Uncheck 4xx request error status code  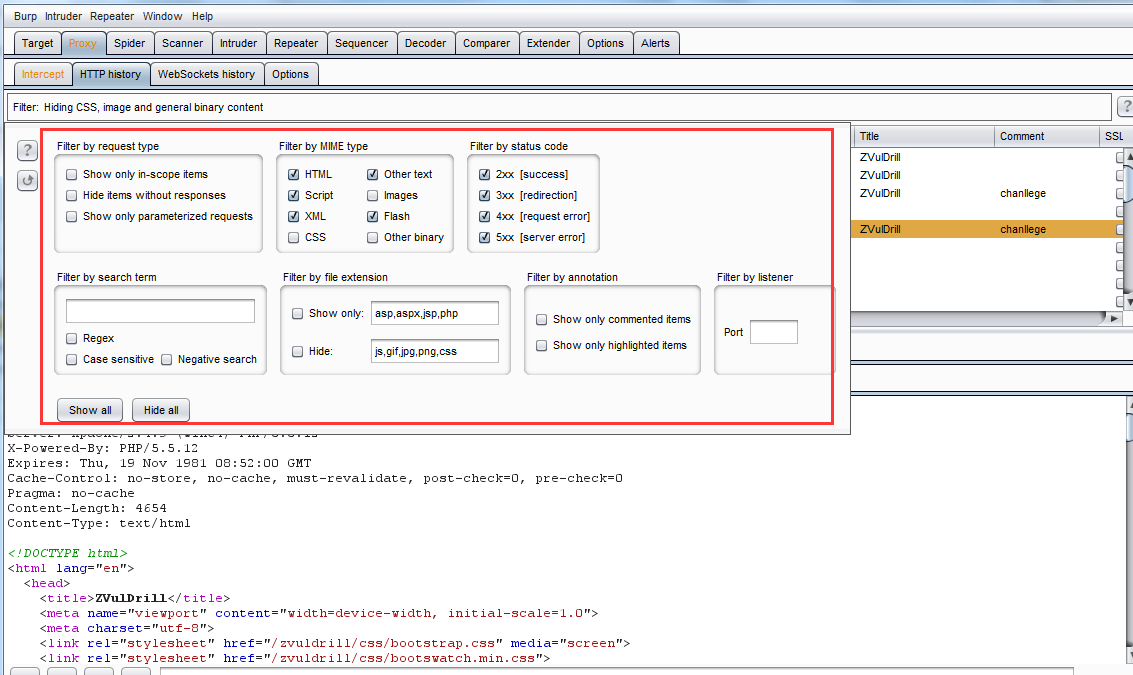point(484,216)
